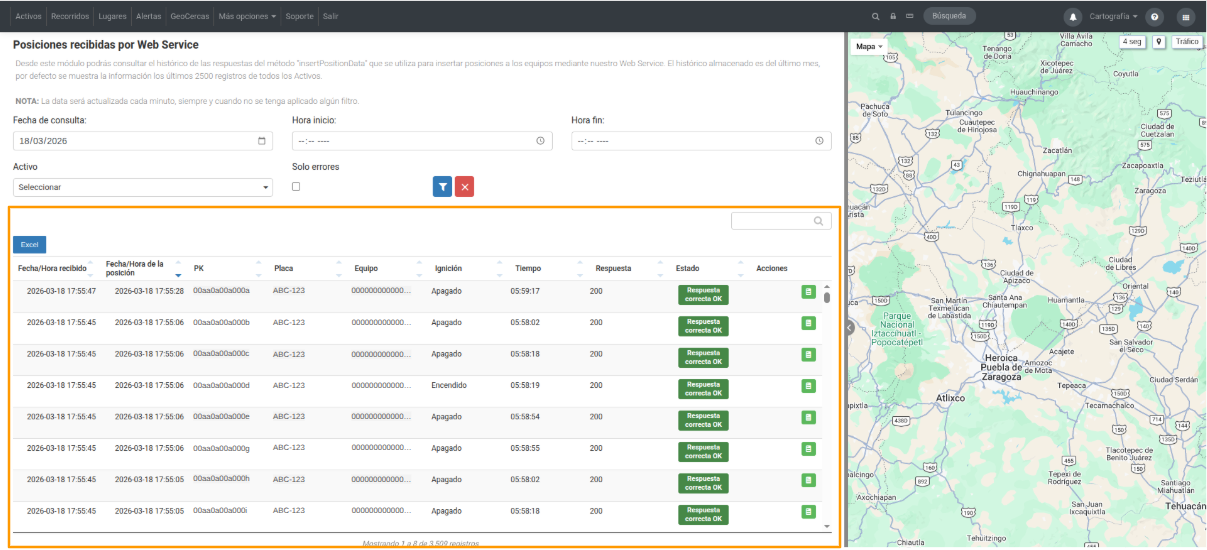
Task: Apply the blue filter funnel button
Action: coord(442,186)
